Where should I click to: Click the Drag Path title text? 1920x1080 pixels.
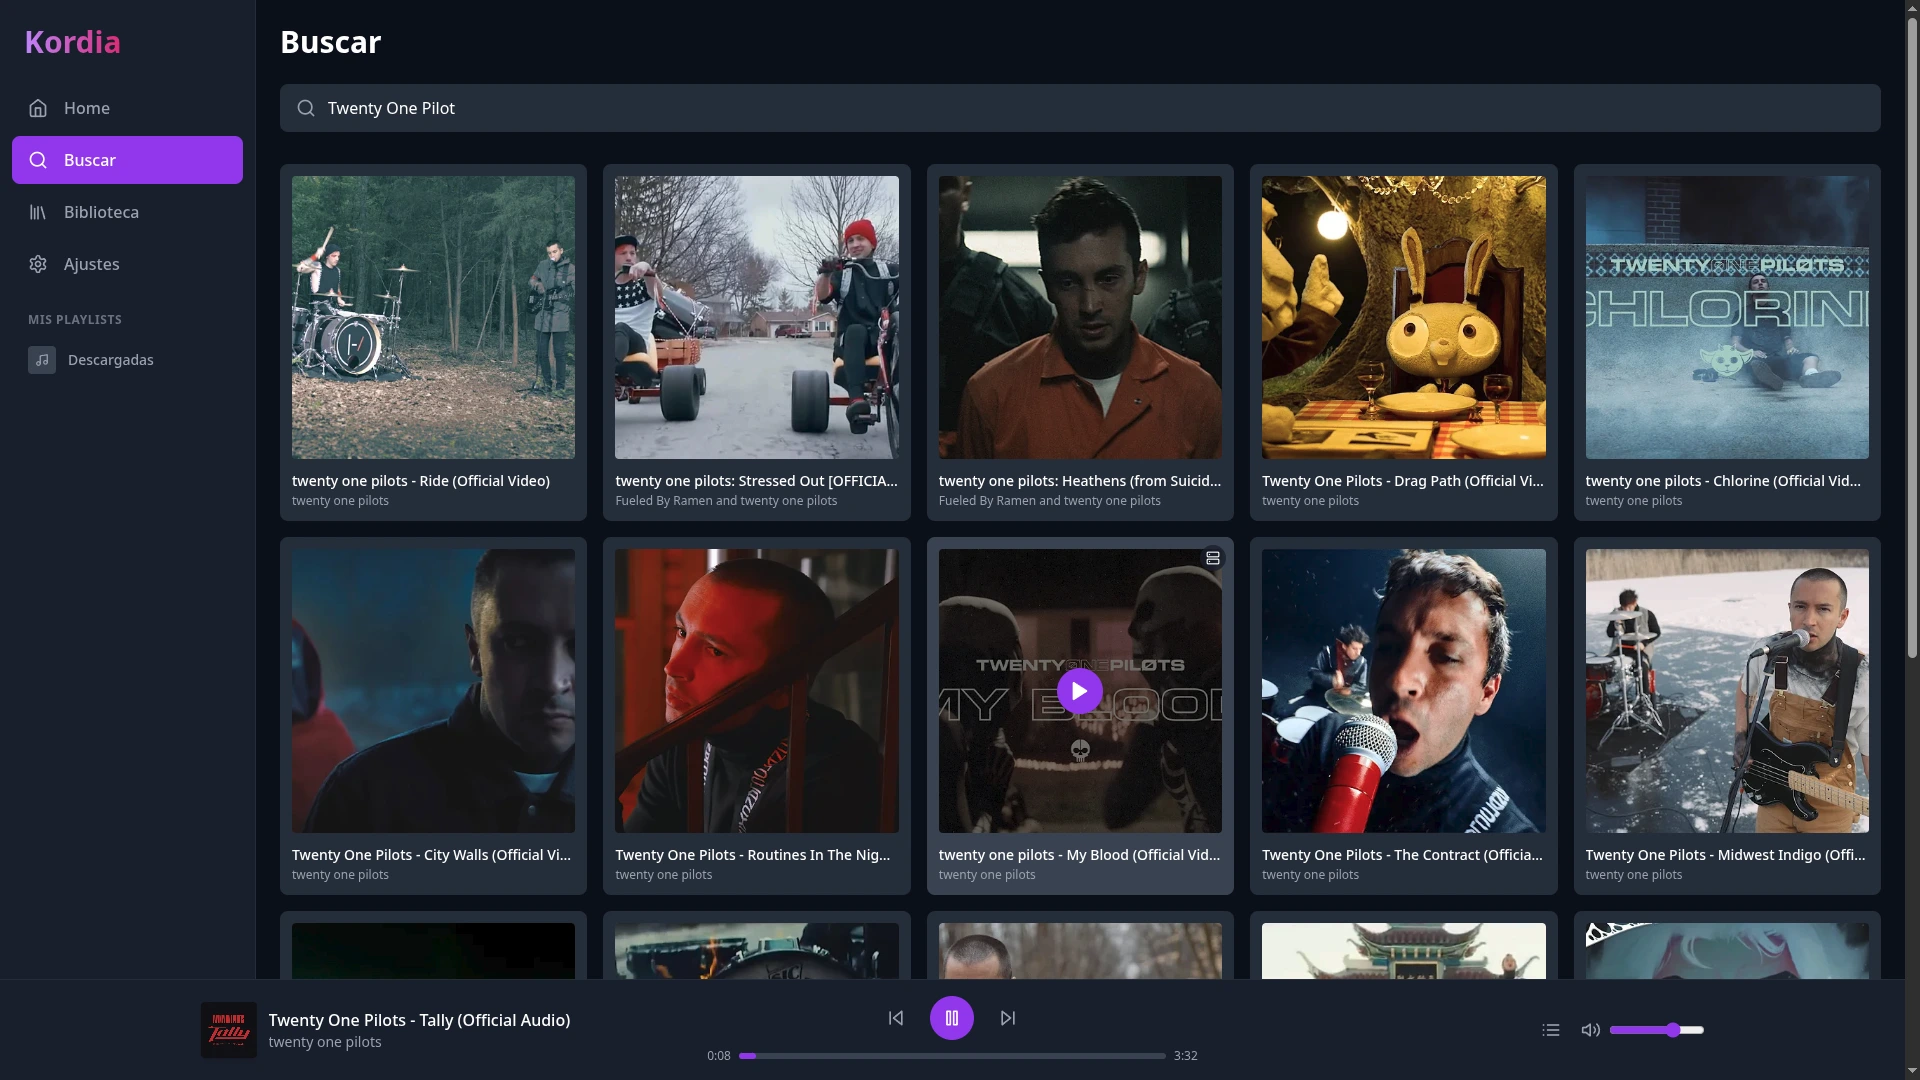click(x=1403, y=481)
